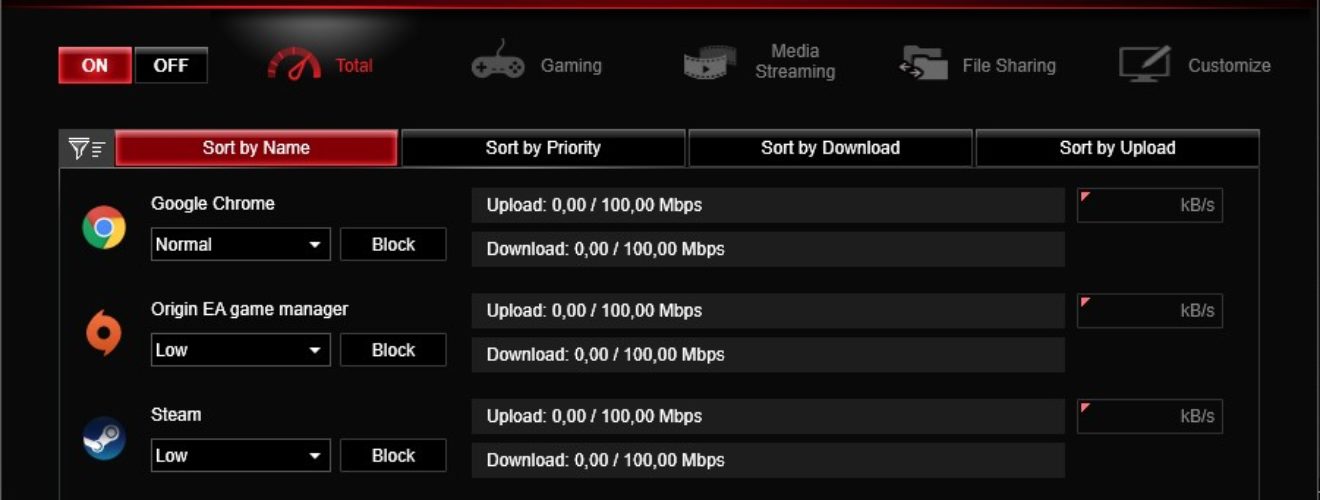
Task: Select the Sort by Upload tab
Action: click(1117, 148)
